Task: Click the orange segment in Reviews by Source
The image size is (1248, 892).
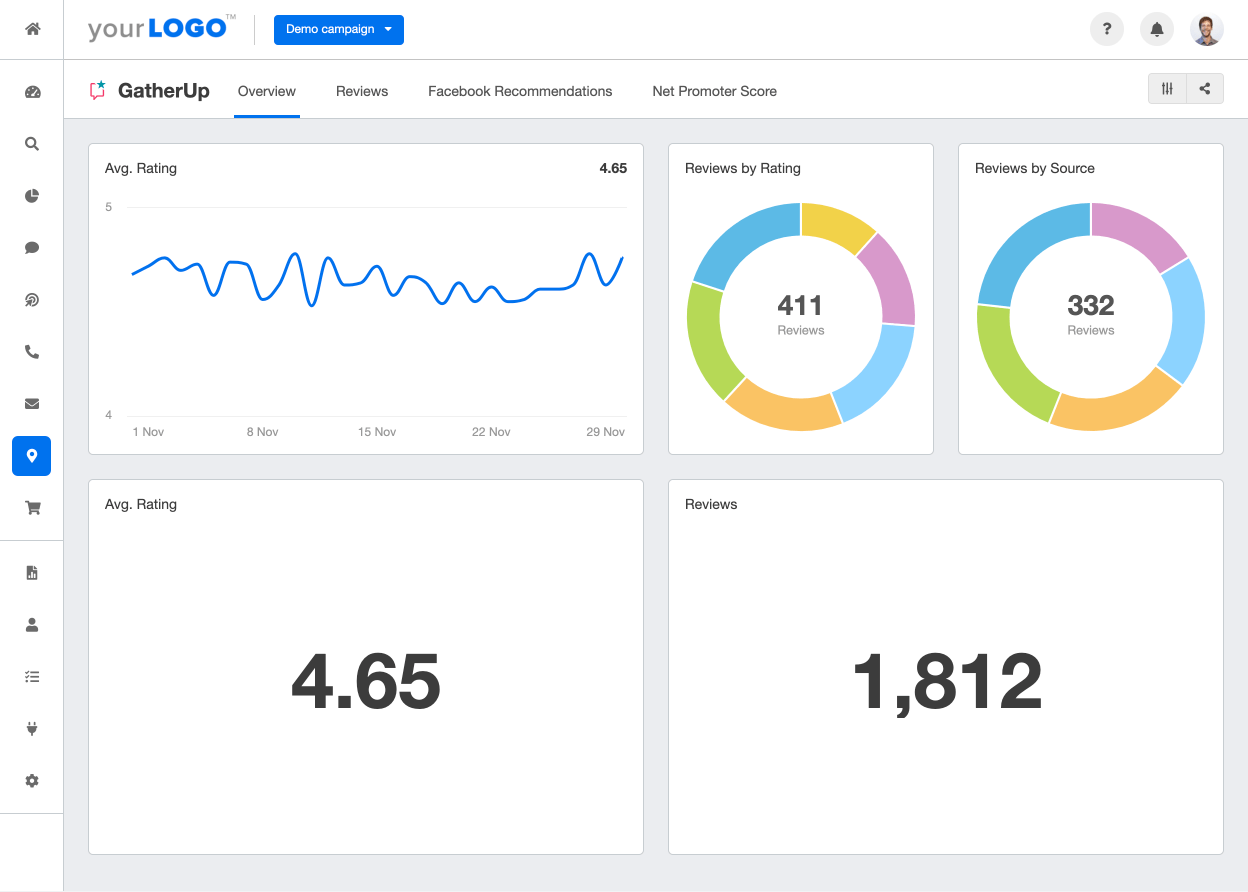Action: (x=1117, y=400)
